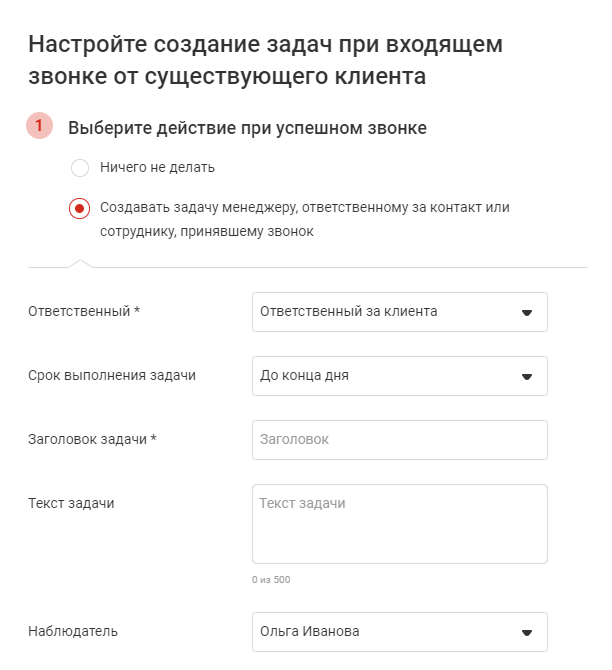Click the "Срок выполнения задачи" label
The width and height of the screenshot is (612, 670).
(x=112, y=376)
